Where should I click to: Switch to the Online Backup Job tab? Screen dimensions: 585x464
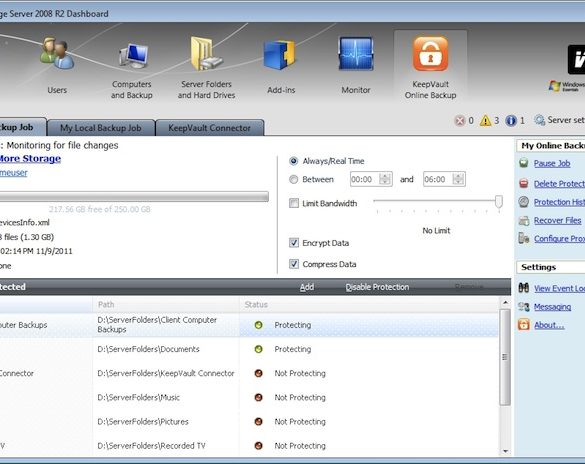coord(22,127)
